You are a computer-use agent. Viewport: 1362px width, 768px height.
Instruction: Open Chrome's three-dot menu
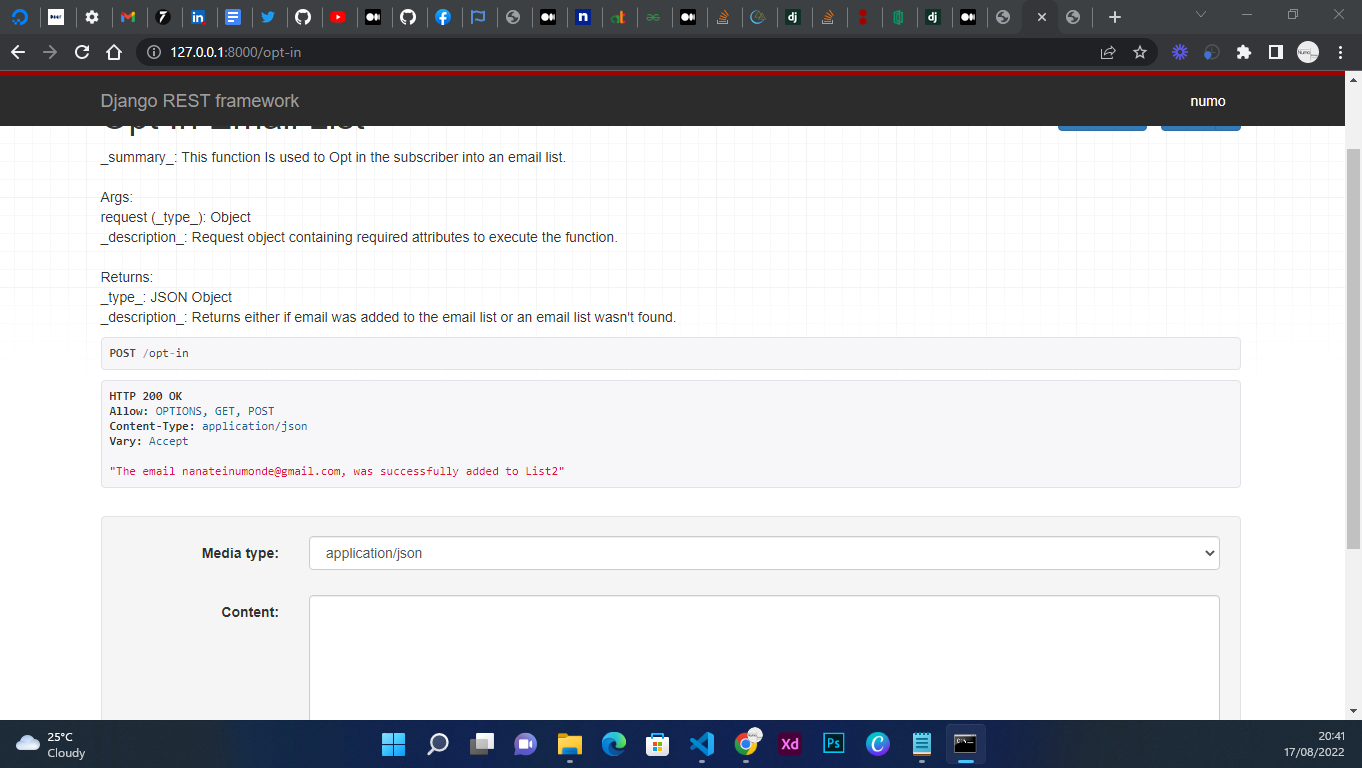(x=1340, y=53)
